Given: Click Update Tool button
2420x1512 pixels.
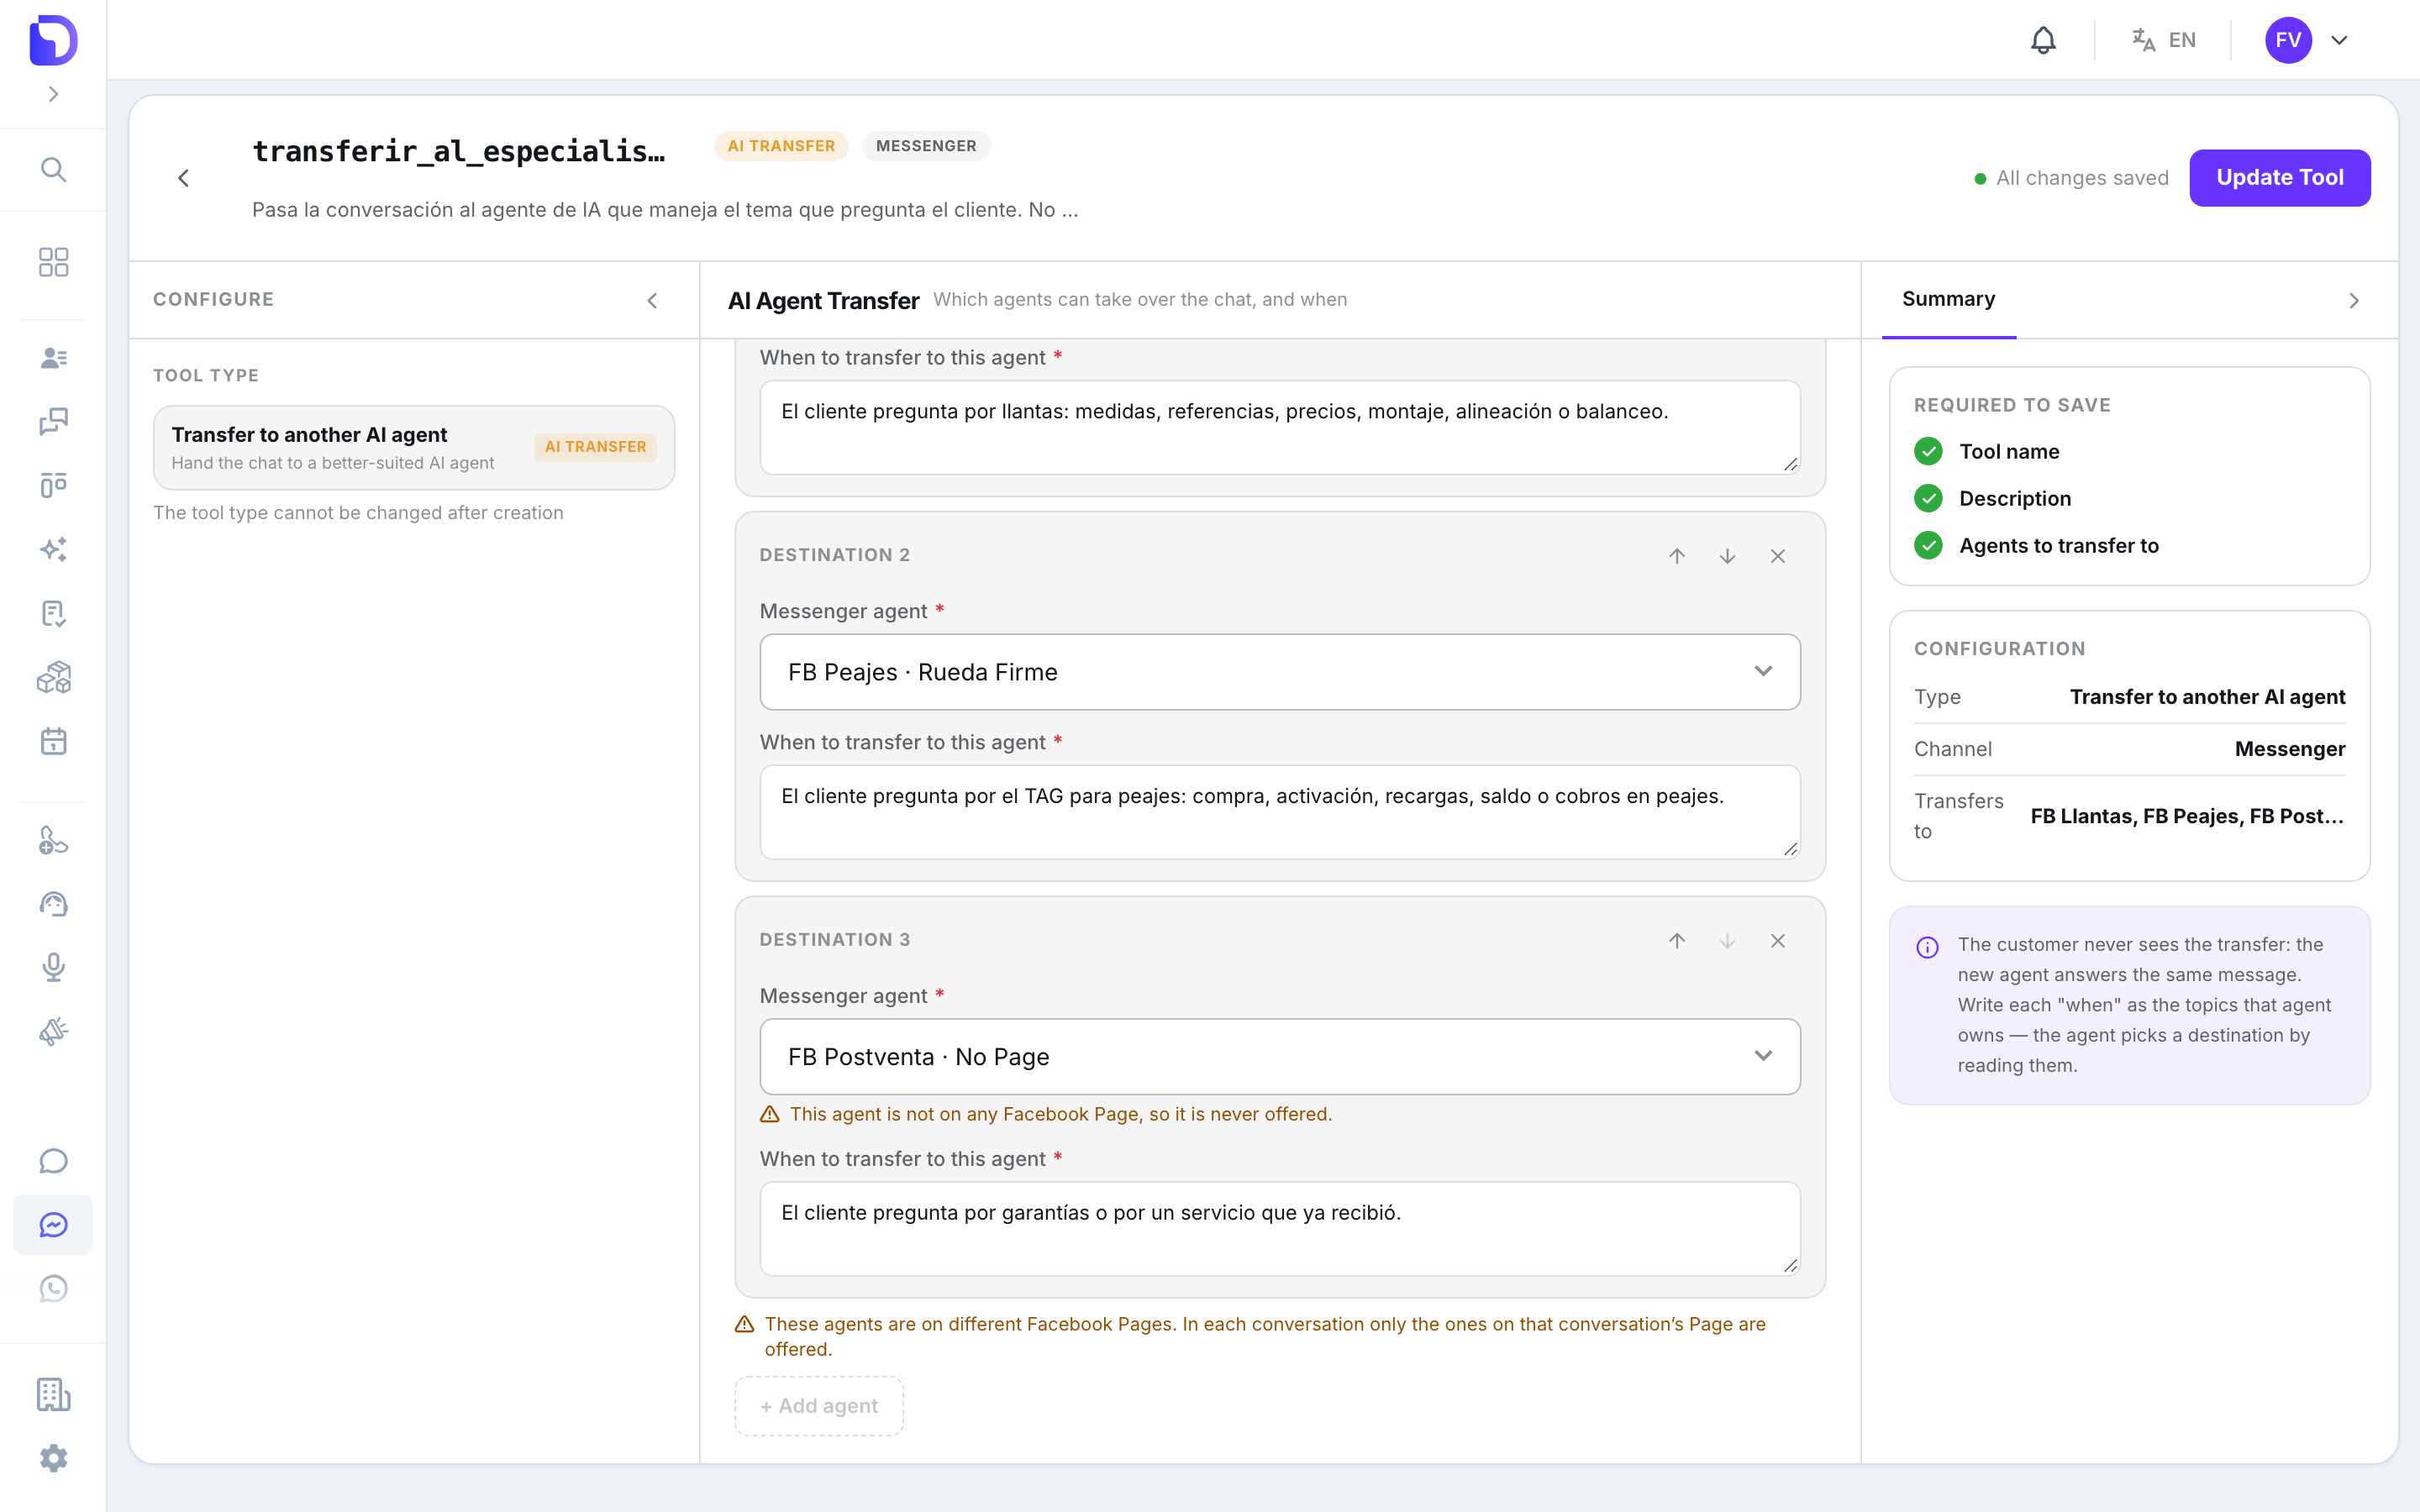Looking at the screenshot, I should click(x=2279, y=178).
